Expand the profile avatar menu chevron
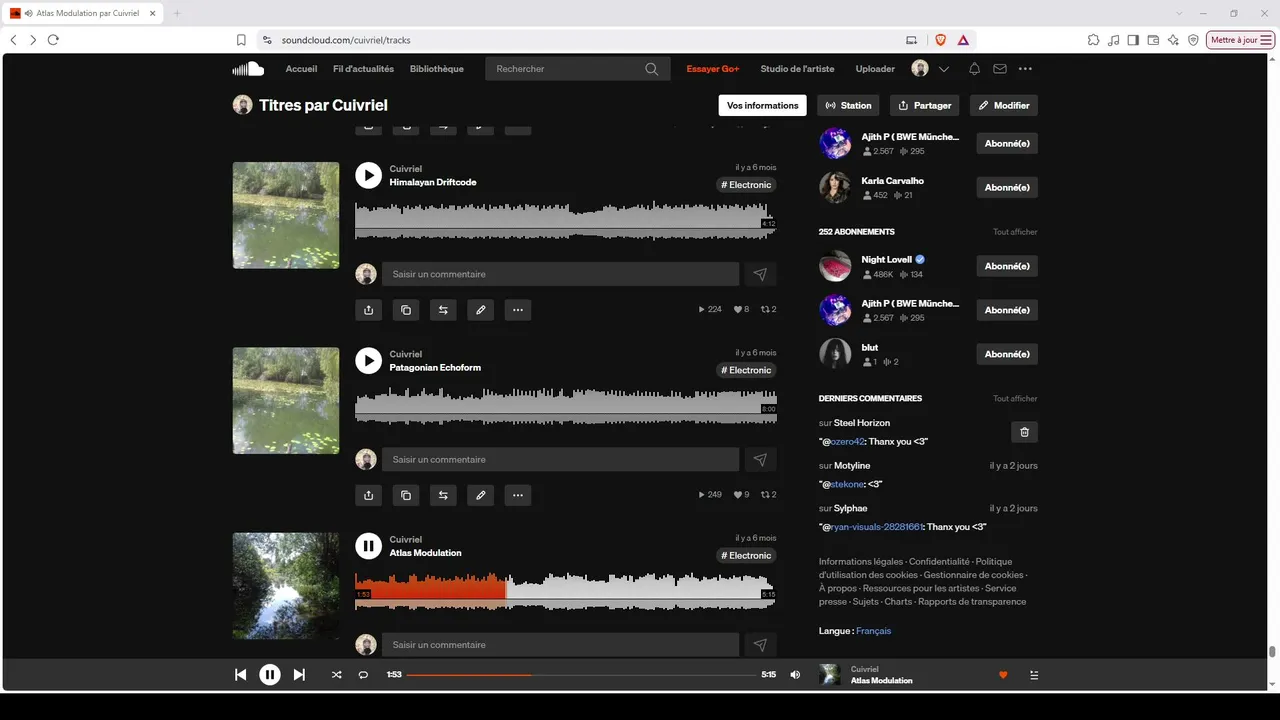1280x720 pixels. pyautogui.click(x=944, y=69)
